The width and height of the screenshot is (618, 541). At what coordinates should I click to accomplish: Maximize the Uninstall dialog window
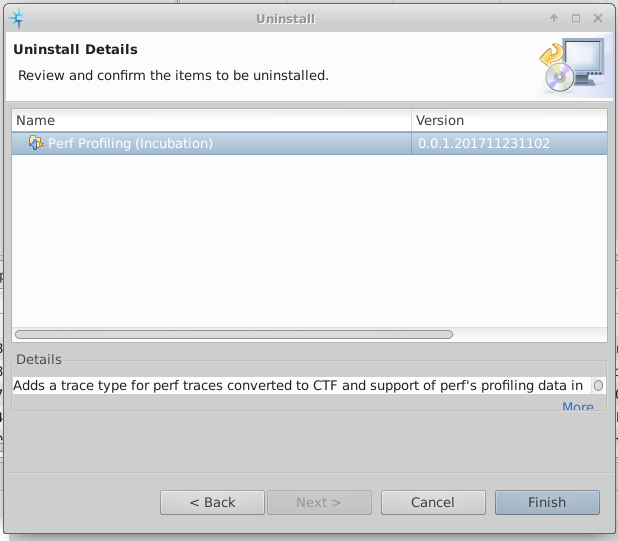click(576, 18)
